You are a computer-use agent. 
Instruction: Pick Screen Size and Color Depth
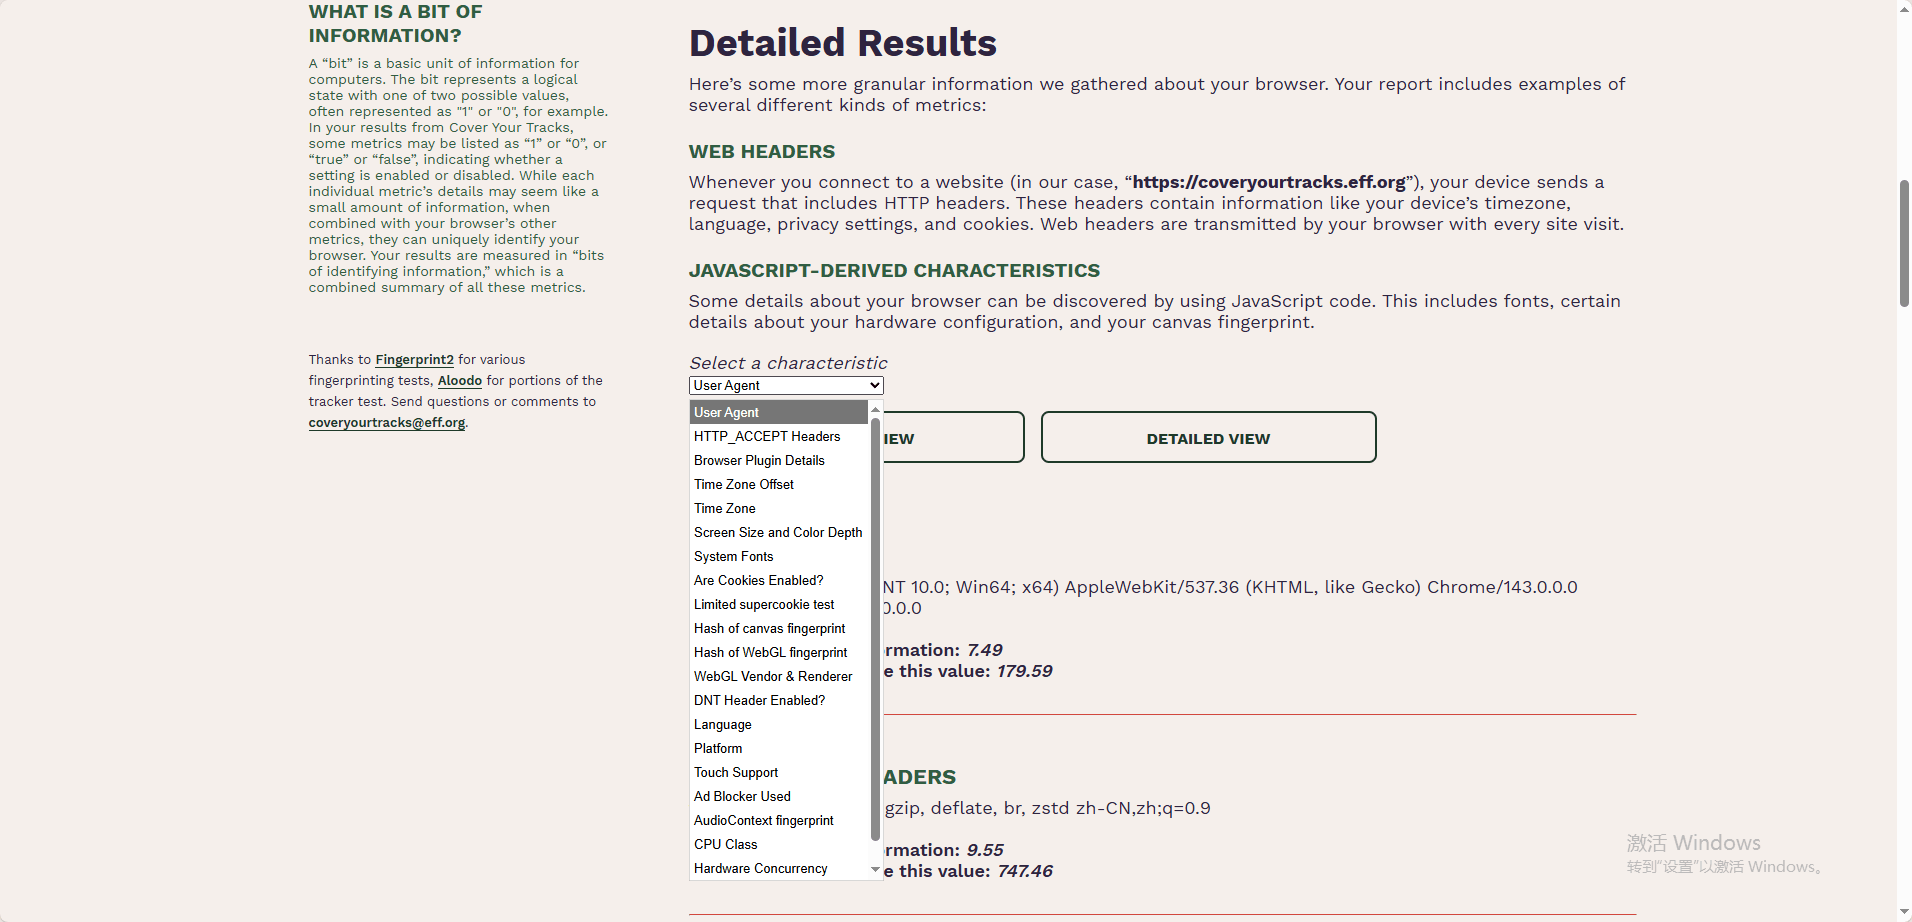[x=778, y=533]
